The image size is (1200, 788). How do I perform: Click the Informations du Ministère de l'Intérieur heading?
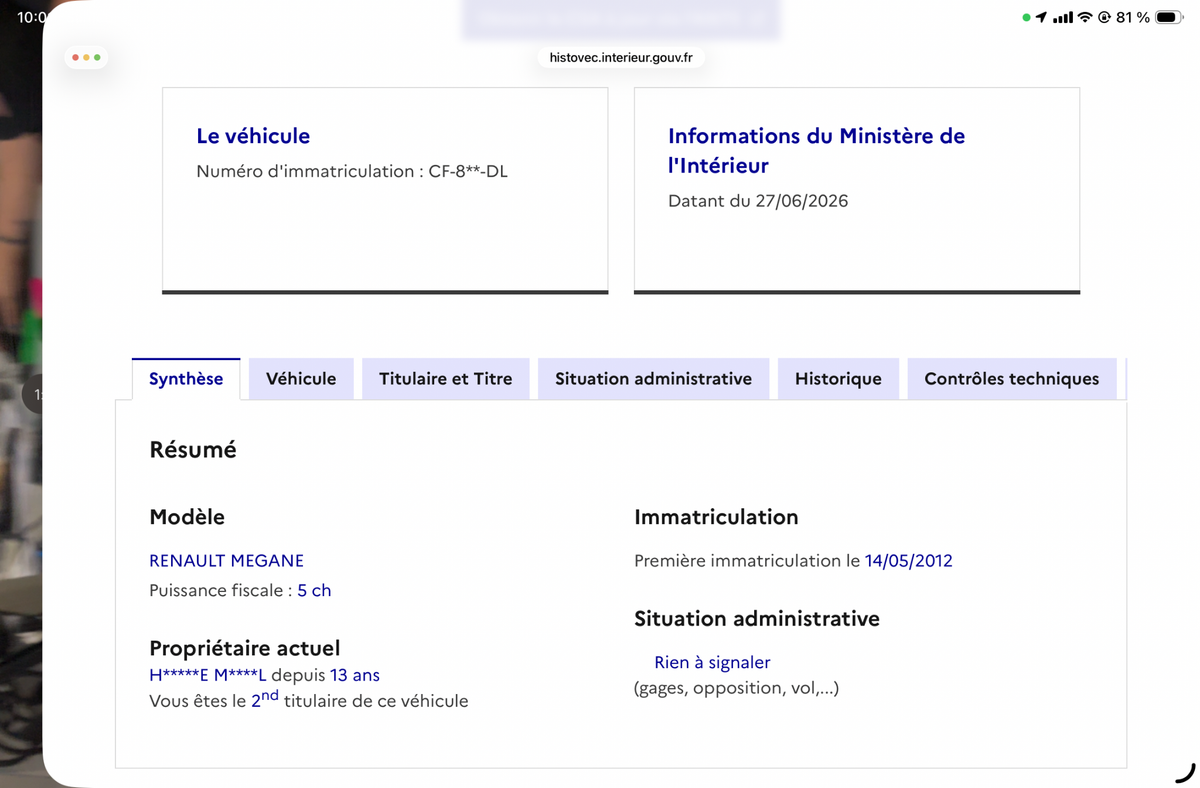(x=816, y=150)
